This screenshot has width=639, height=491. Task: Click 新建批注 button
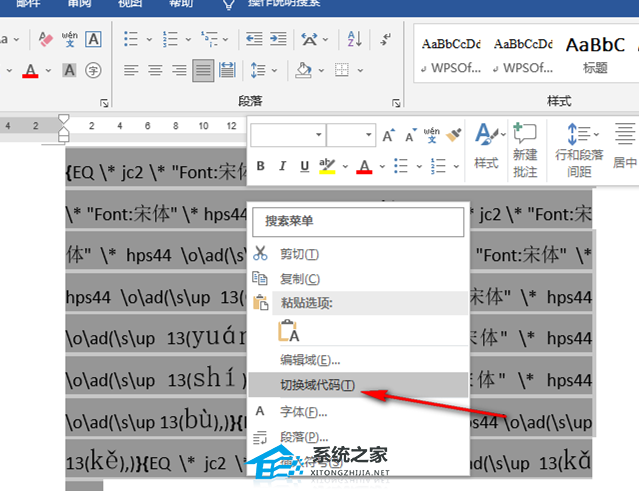(525, 150)
